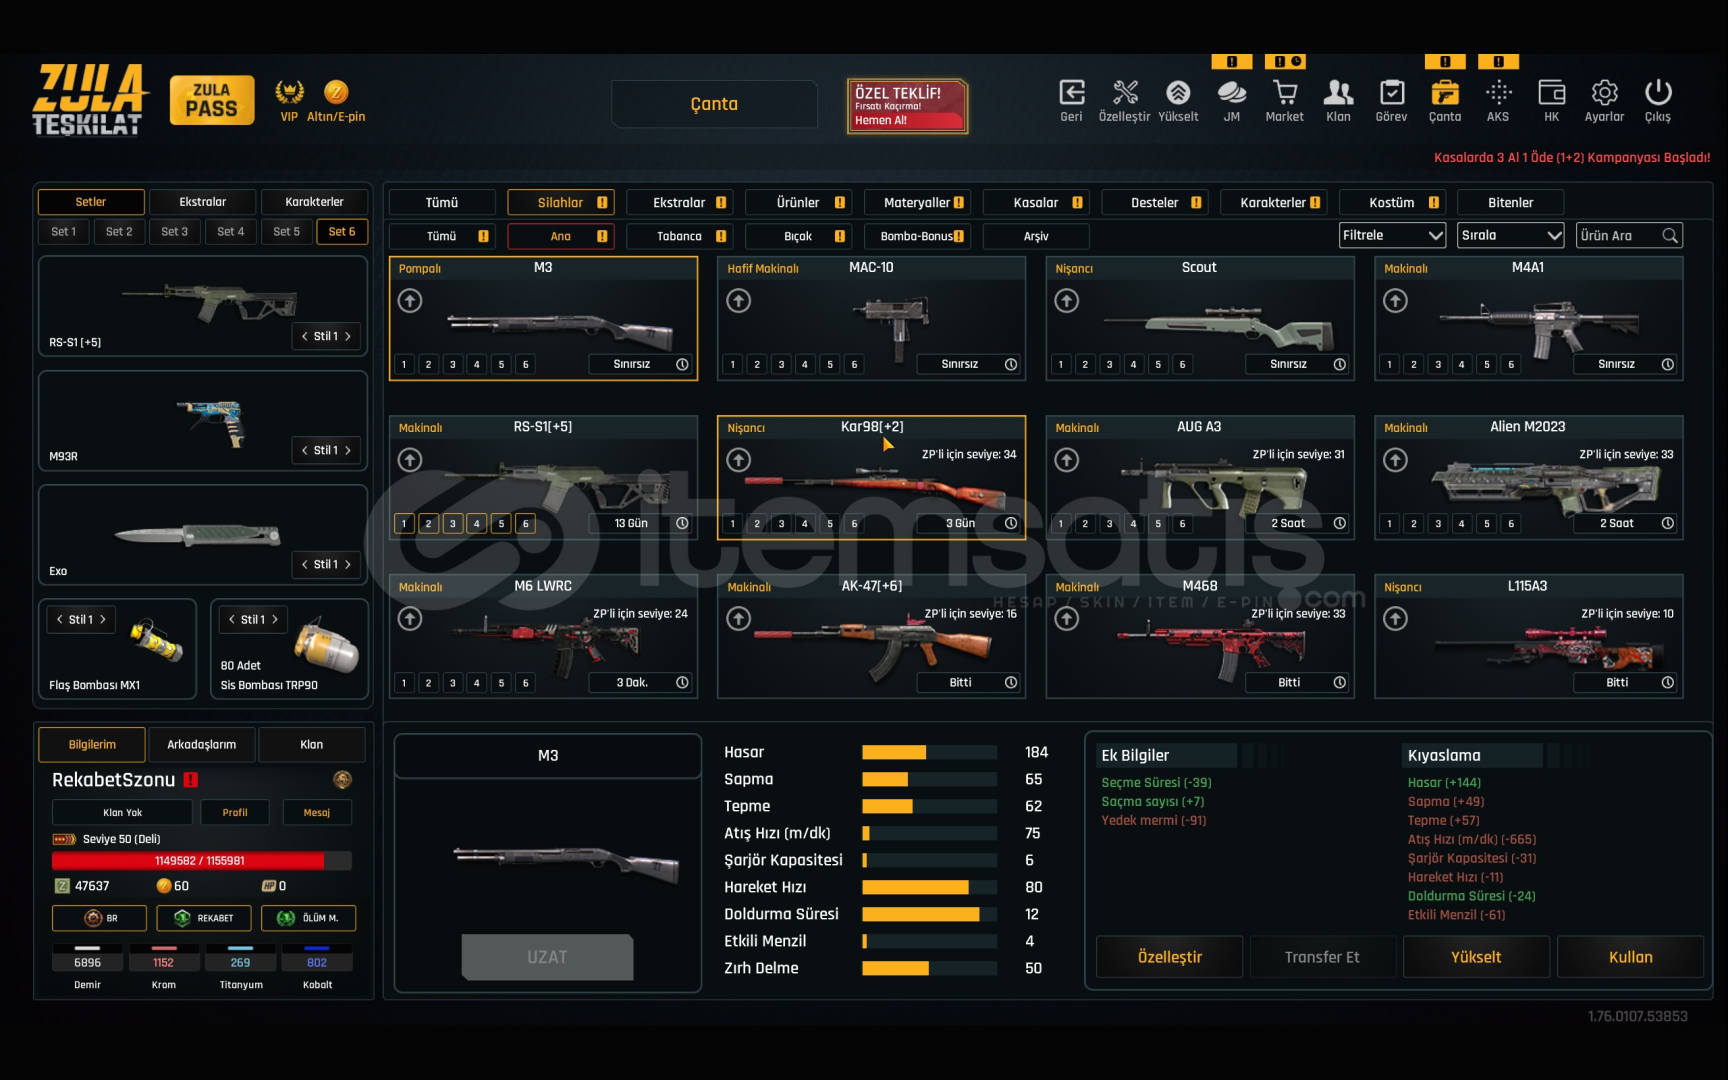Open the Görev missions icon
This screenshot has height=1080, width=1728.
[x=1391, y=93]
